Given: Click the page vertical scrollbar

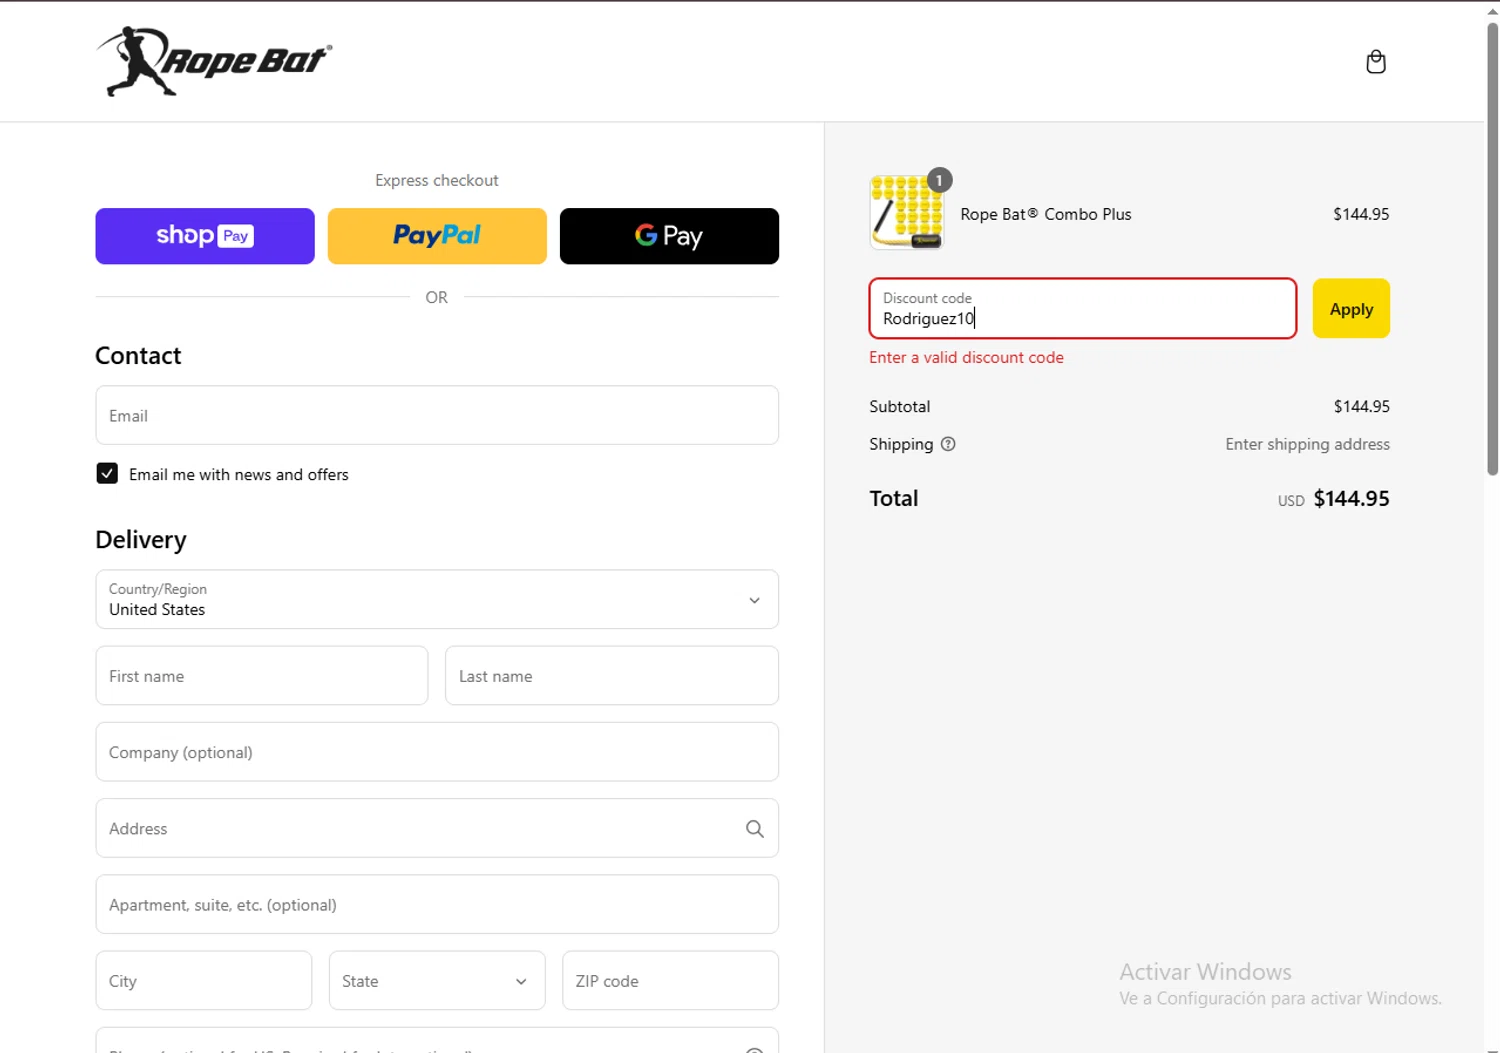Looking at the screenshot, I should 1492,248.
